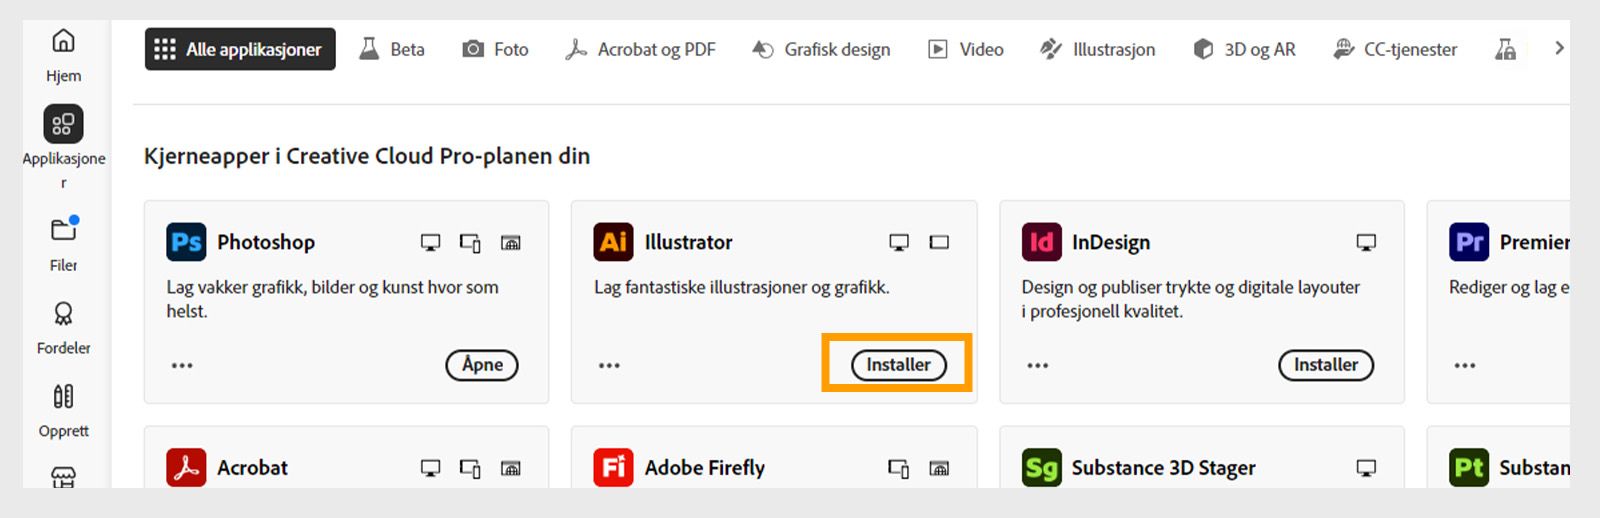
Task: Open Filer in the sidebar
Action: click(x=63, y=244)
